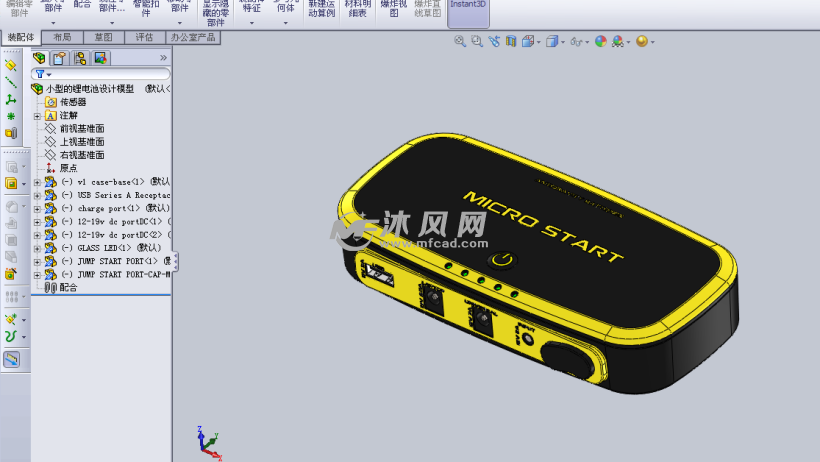Viewport: 820px width, 462px height.
Task: Click Apply Scene icon
Action: (x=618, y=41)
